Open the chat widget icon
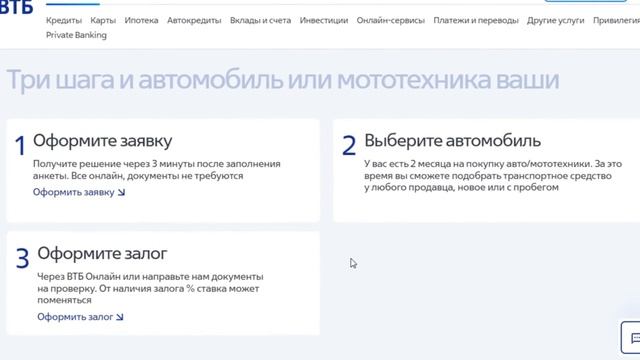640x360 pixels. point(631,338)
